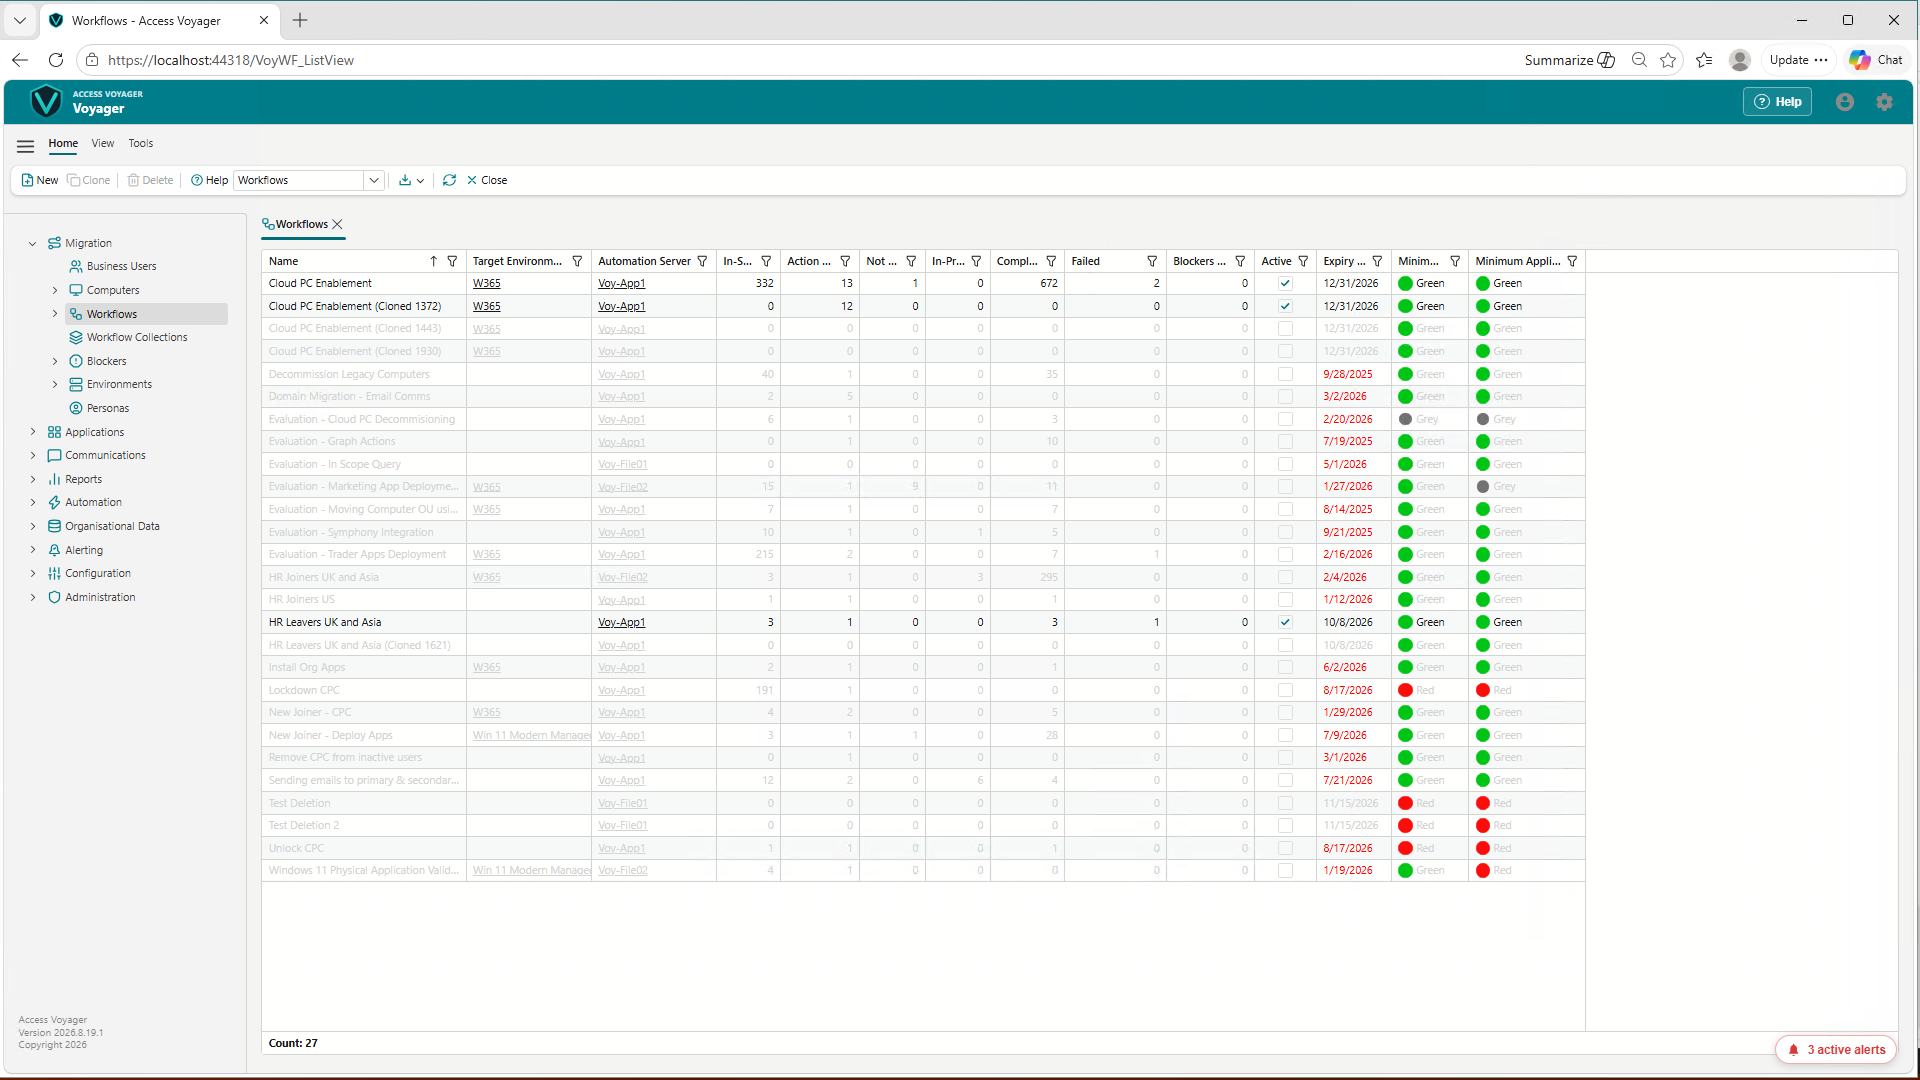Click green Minimum dot for Cloud PC Enablement
The height and width of the screenshot is (1080, 1920).
coord(1405,284)
